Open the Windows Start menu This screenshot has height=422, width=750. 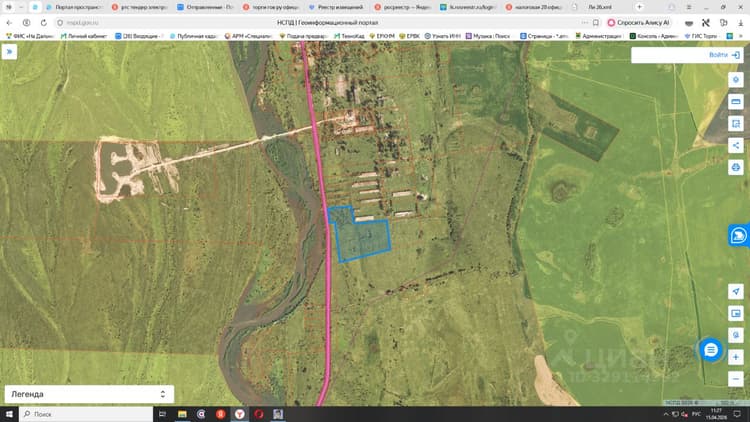pos(9,414)
